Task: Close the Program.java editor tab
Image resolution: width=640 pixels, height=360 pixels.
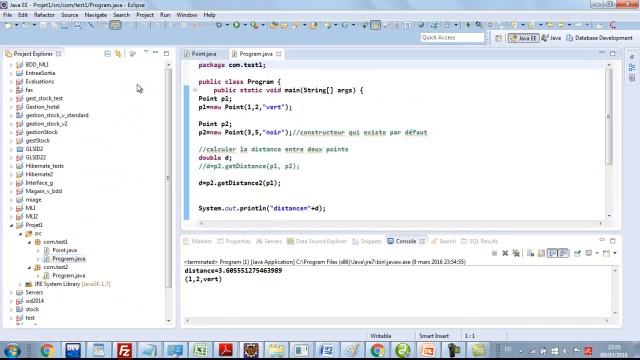Action: [278, 54]
